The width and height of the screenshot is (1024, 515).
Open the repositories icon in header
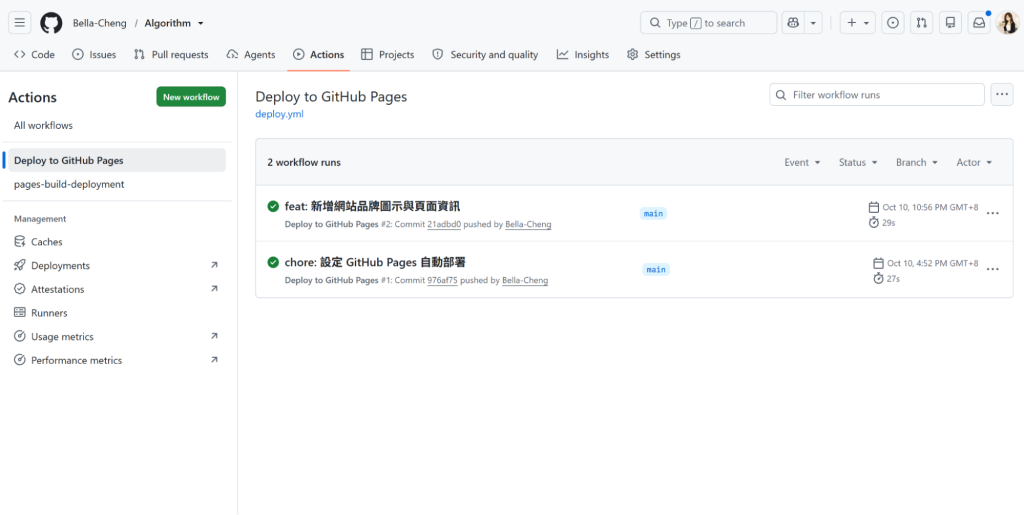(x=950, y=23)
